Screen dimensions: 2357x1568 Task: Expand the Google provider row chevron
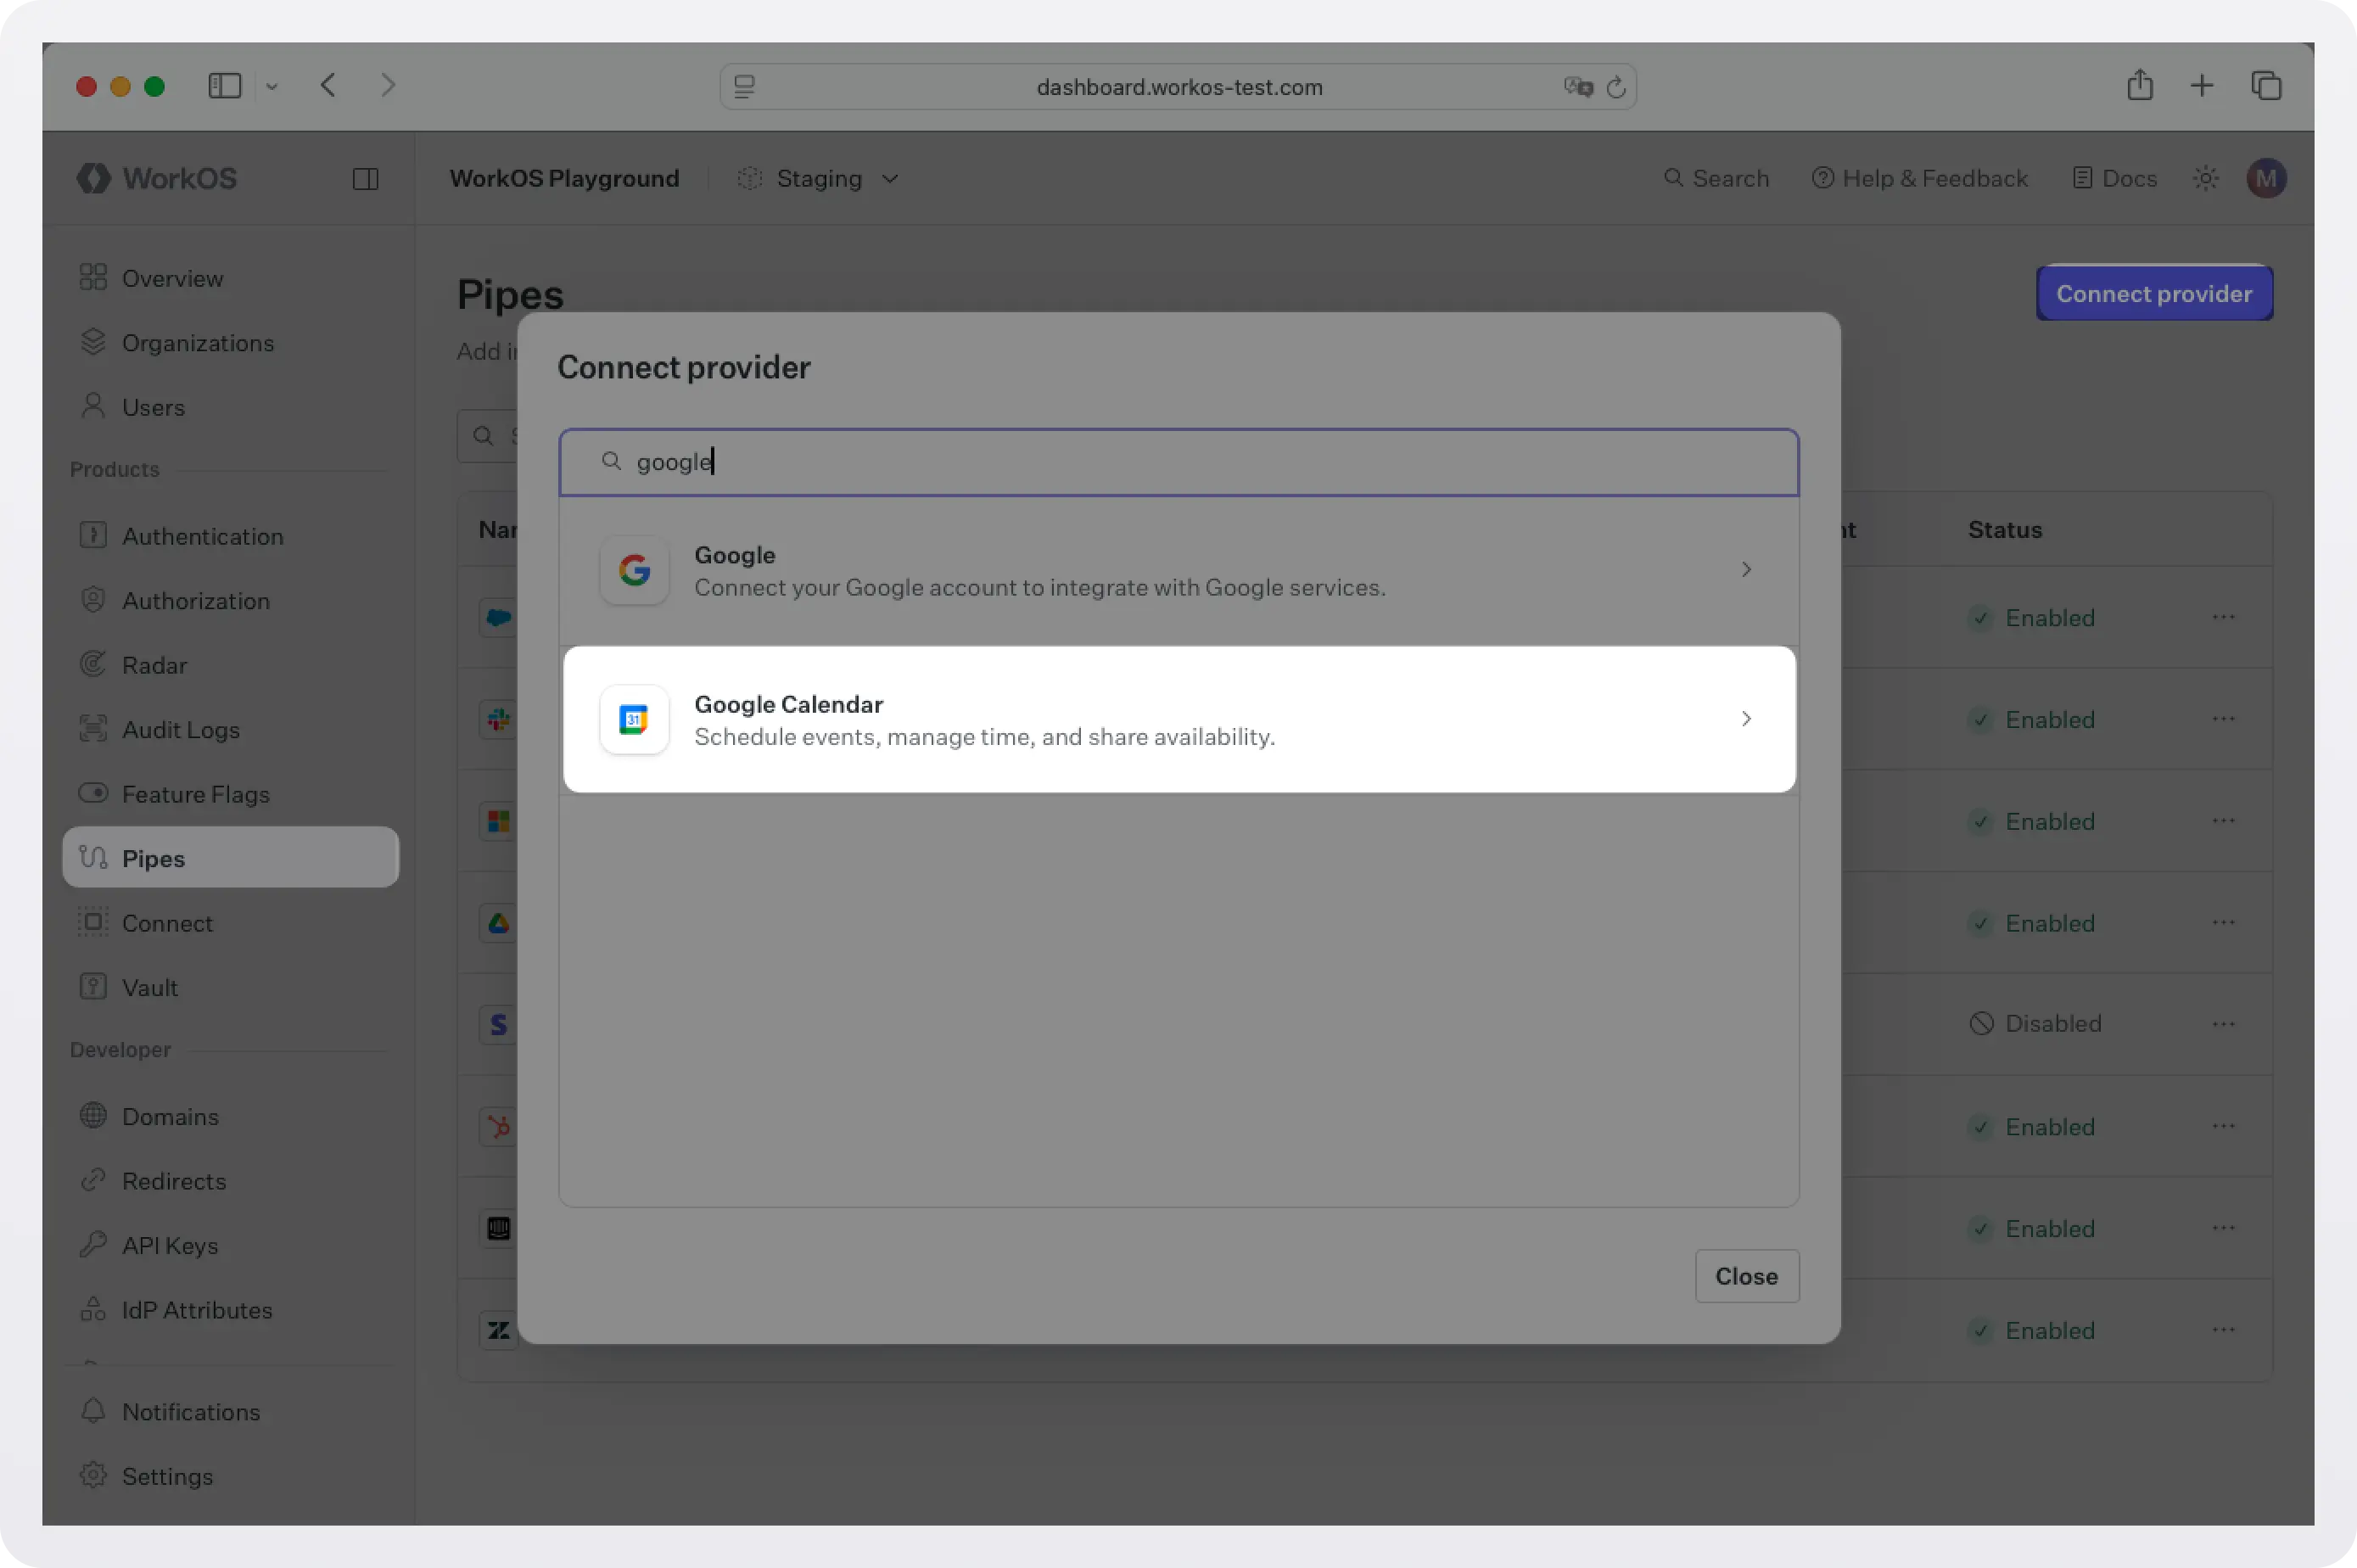click(1746, 569)
